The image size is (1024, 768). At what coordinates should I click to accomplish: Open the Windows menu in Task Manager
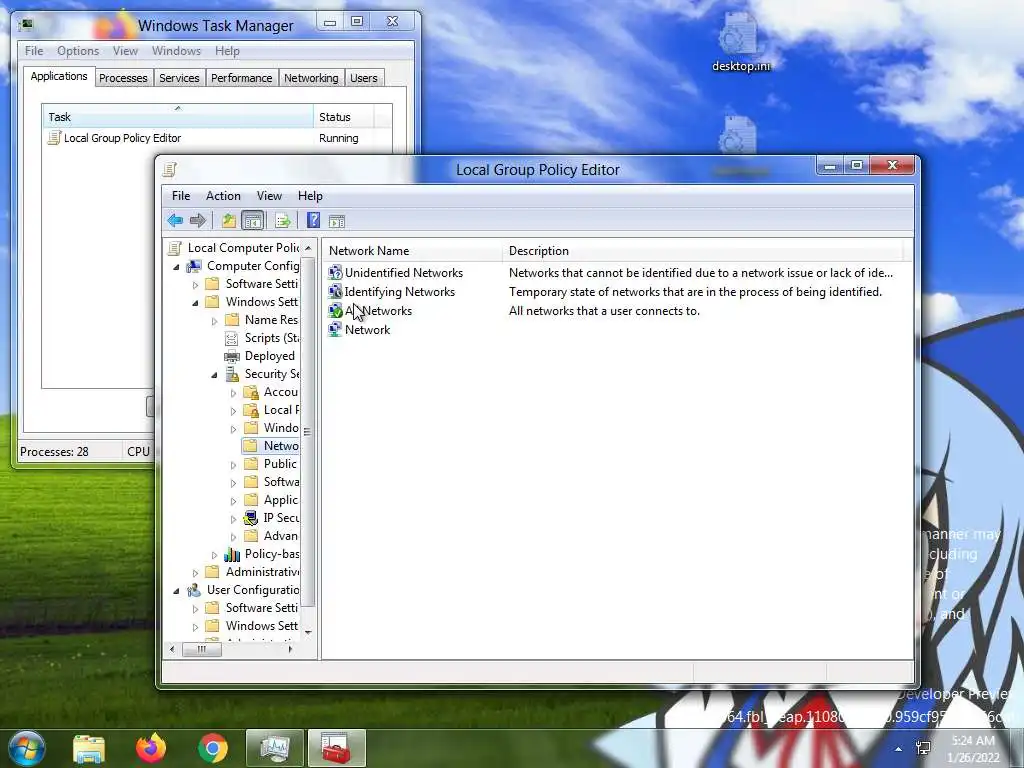pyautogui.click(x=176, y=51)
